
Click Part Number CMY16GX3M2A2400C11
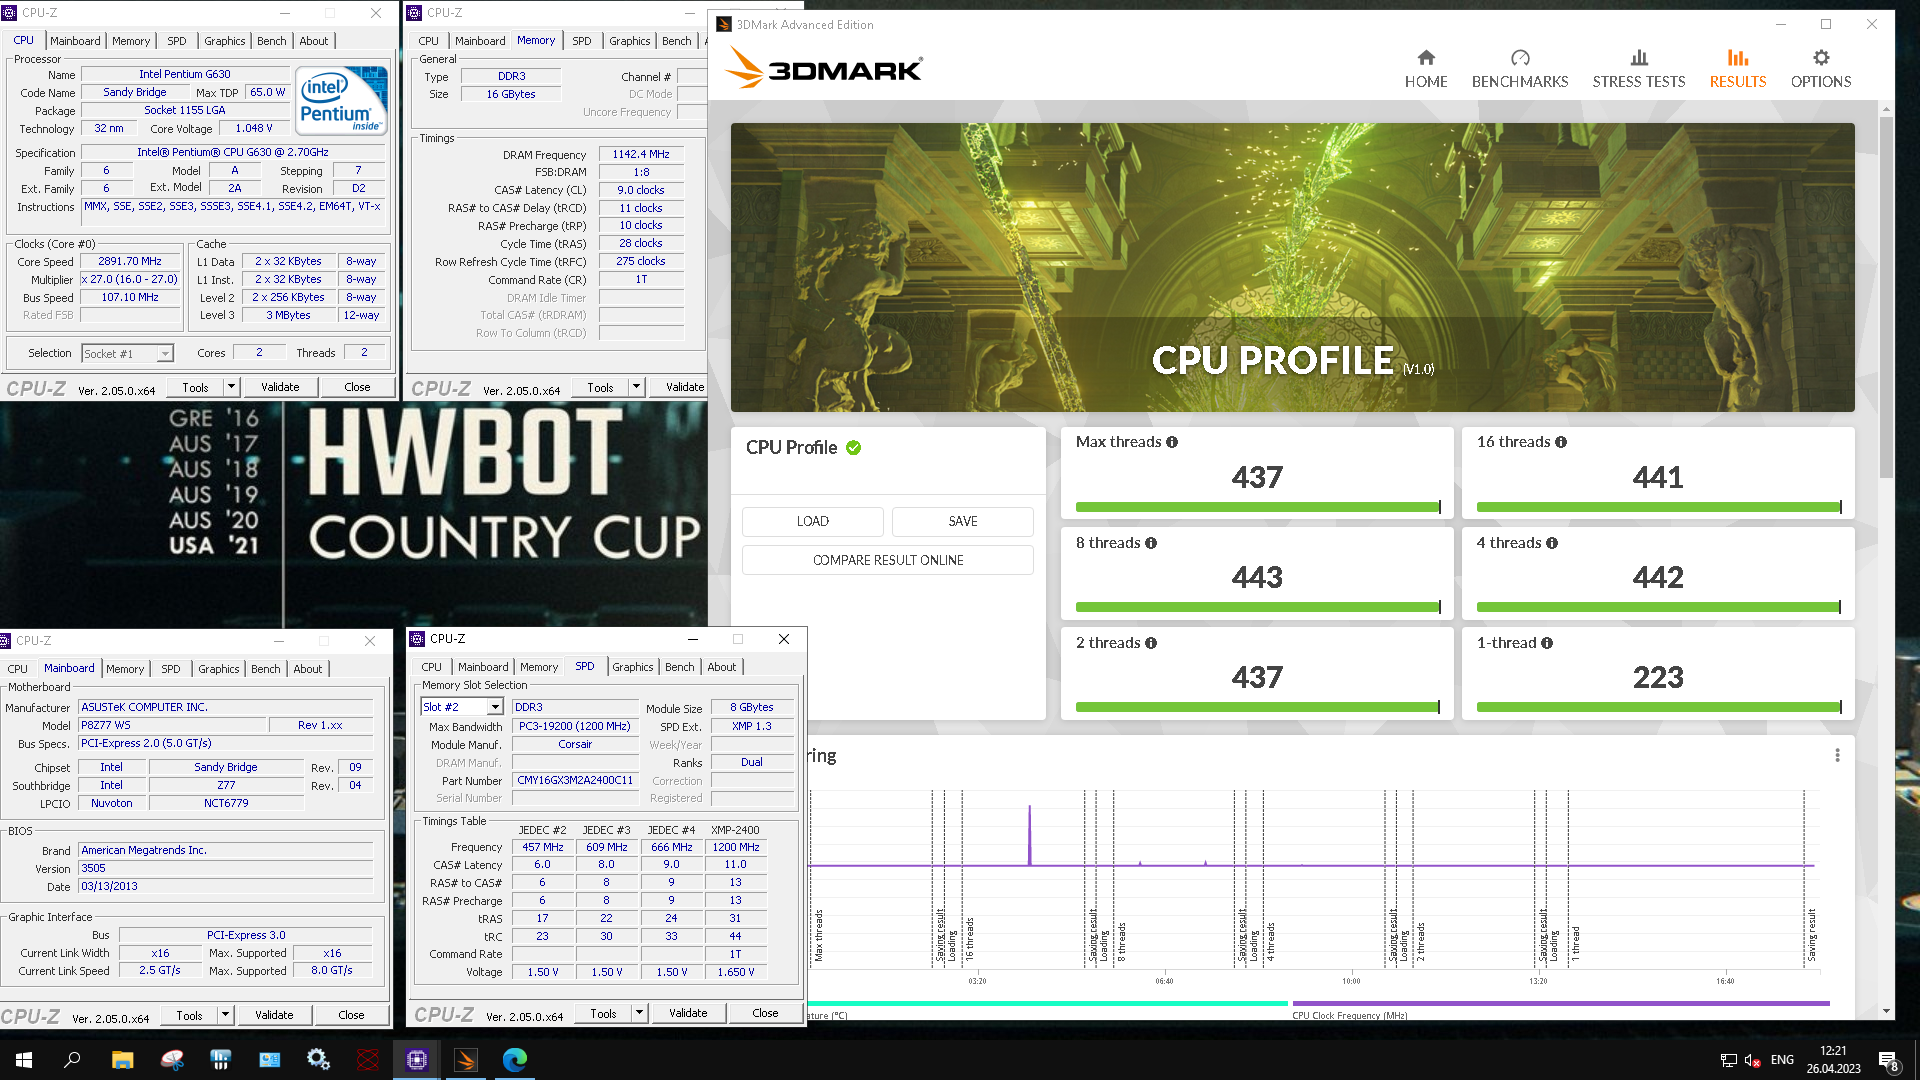tap(575, 781)
